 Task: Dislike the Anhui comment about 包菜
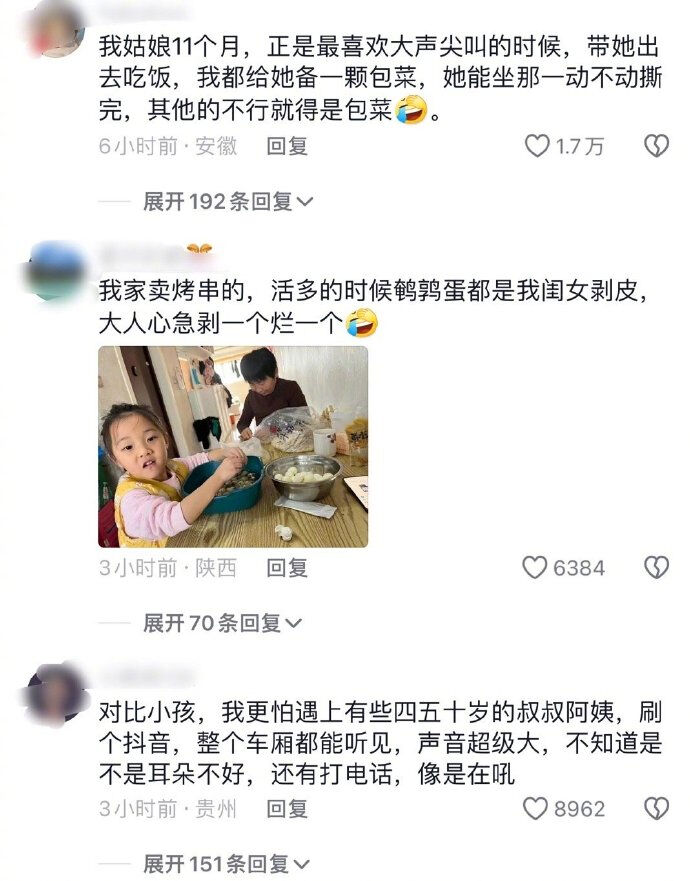pos(656,146)
